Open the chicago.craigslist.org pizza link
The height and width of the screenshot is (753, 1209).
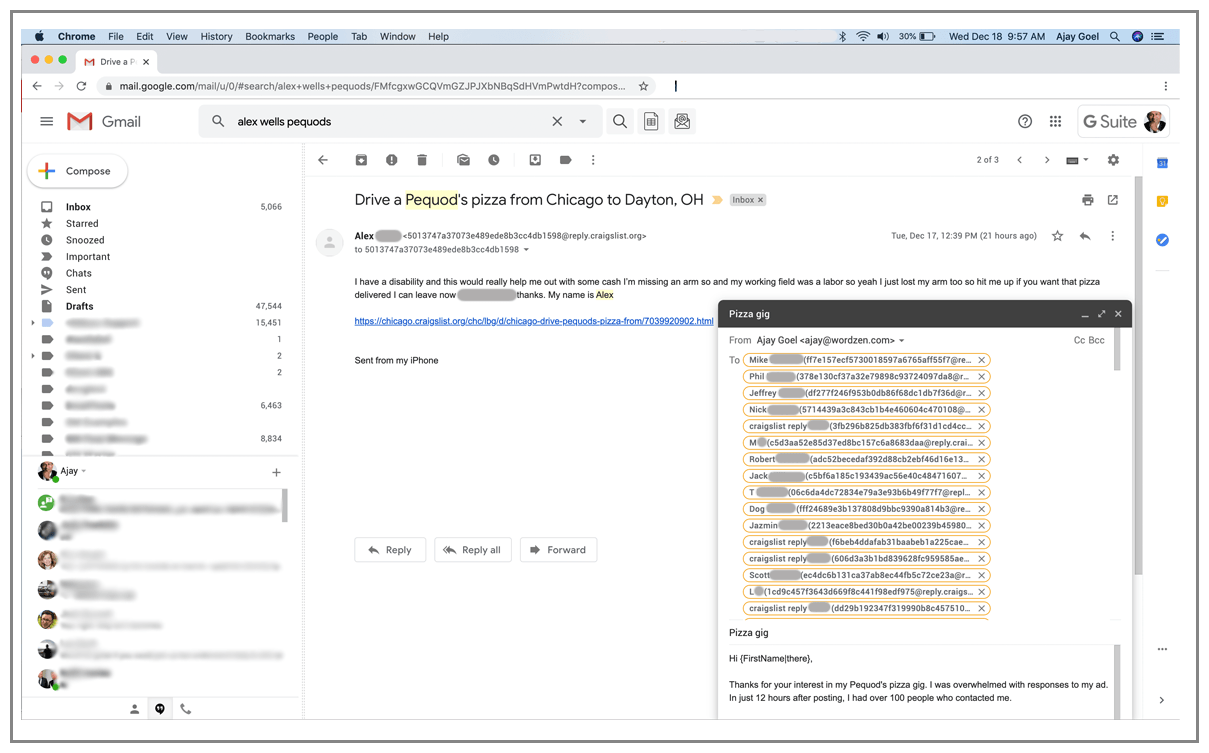pos(534,321)
